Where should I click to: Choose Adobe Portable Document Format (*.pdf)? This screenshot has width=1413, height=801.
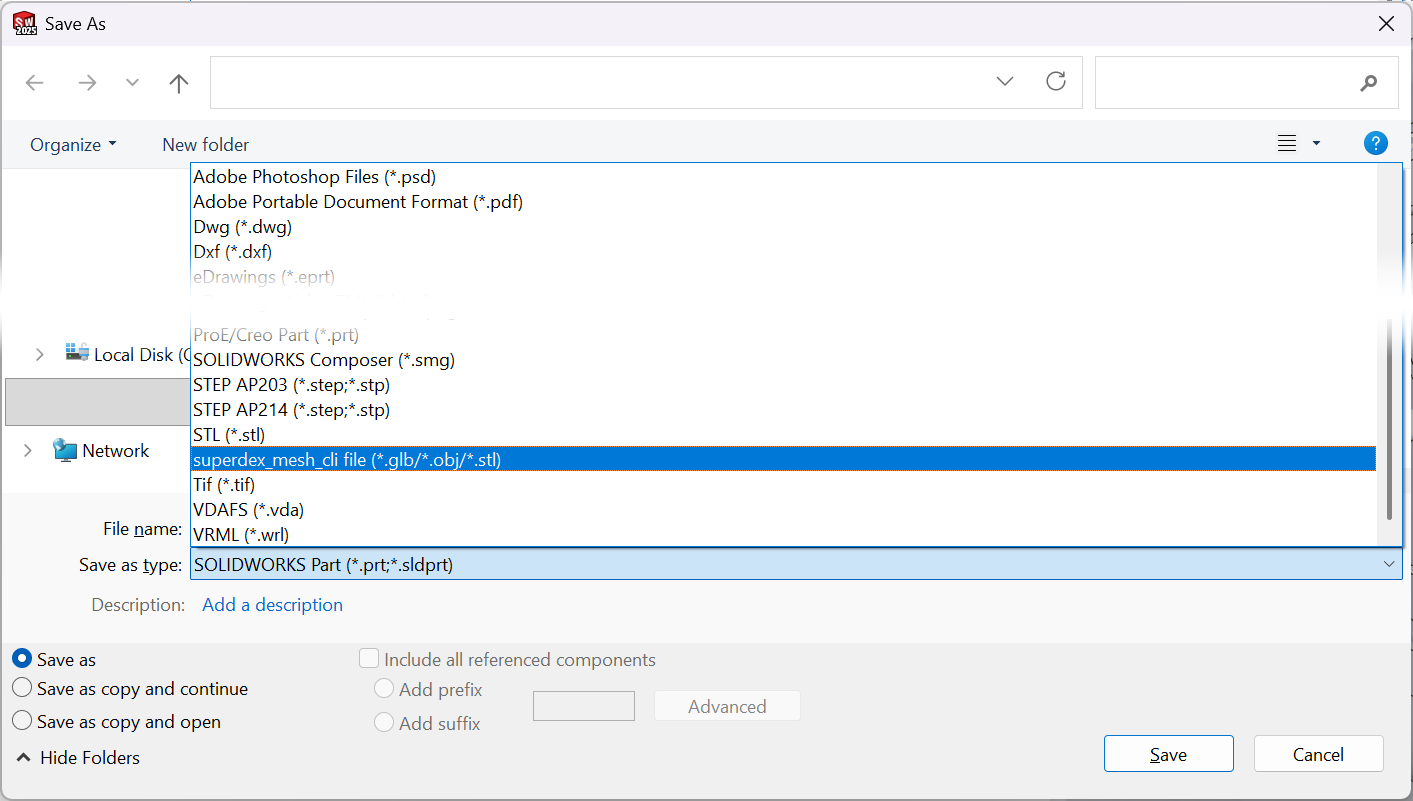[783, 202]
